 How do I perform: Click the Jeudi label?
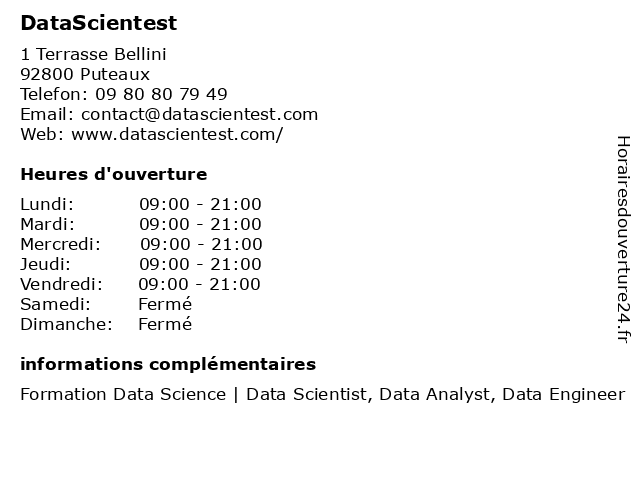pos(45,264)
